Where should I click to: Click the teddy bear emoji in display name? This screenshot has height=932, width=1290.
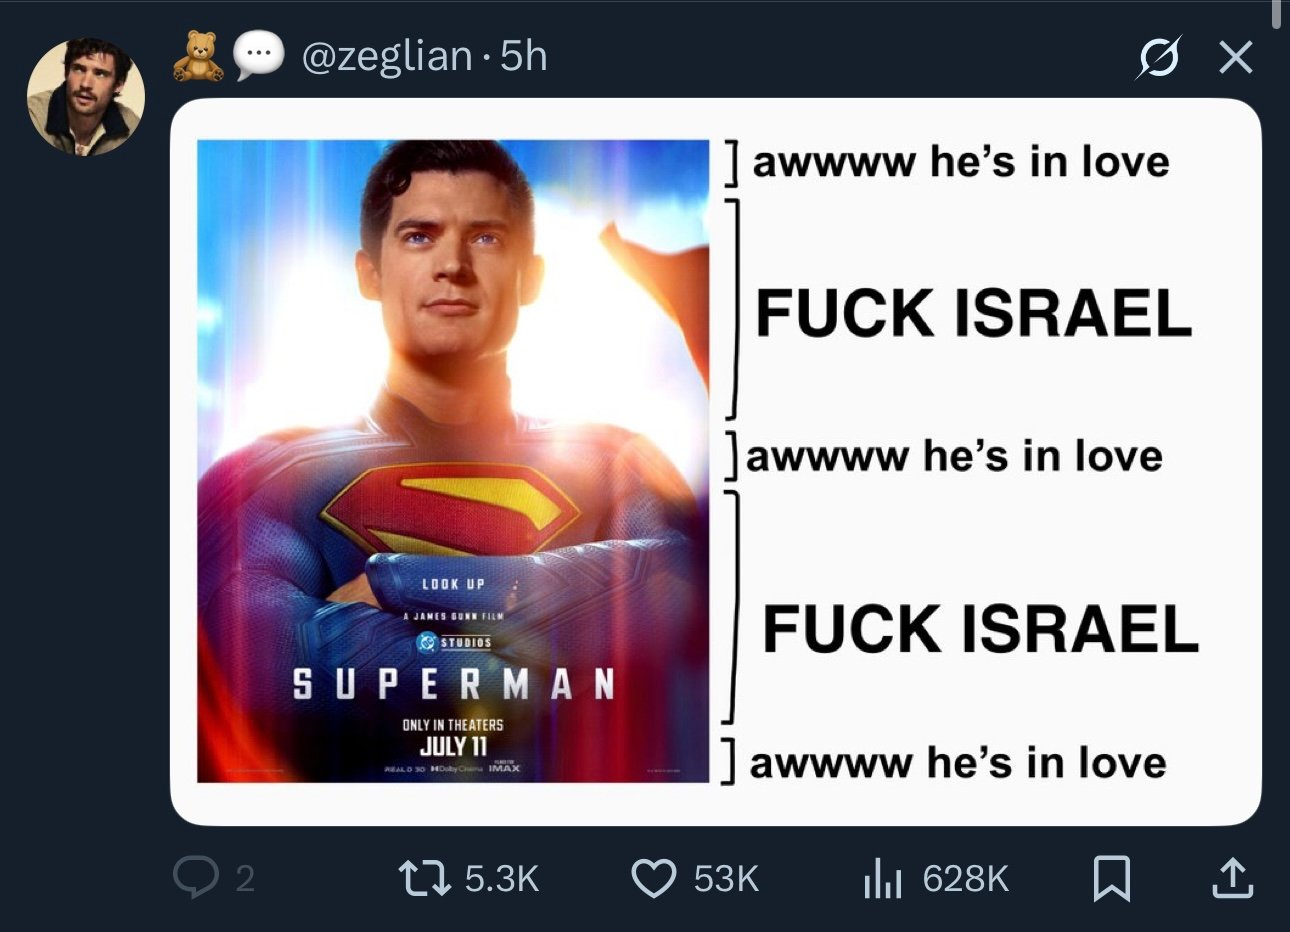coord(198,55)
